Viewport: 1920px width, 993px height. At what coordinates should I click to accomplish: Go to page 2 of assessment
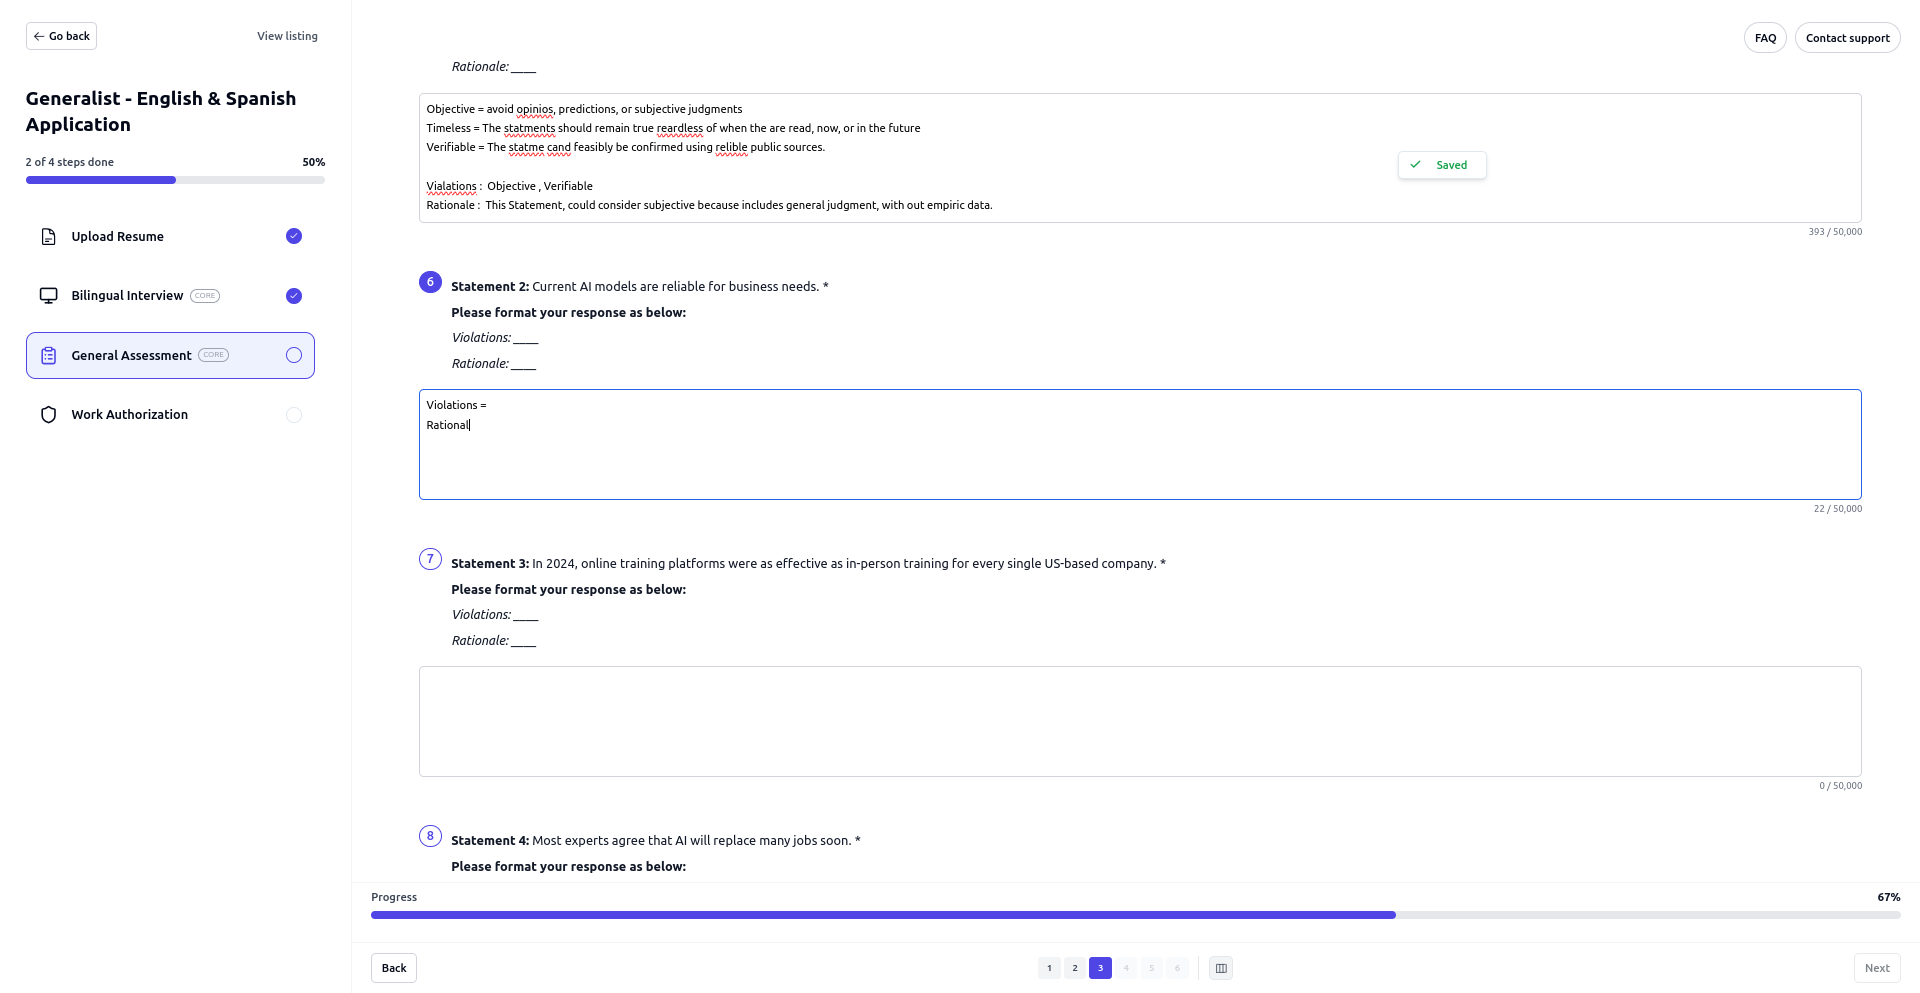pos(1075,968)
